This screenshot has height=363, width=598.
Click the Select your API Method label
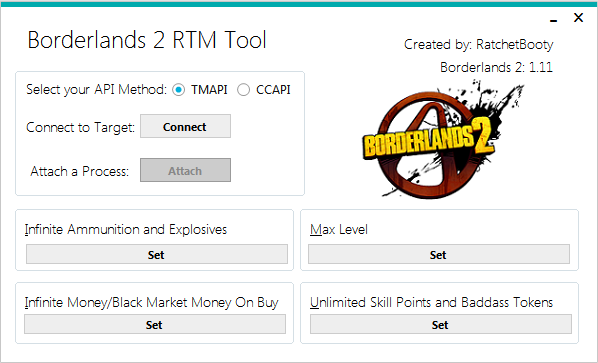(96, 90)
